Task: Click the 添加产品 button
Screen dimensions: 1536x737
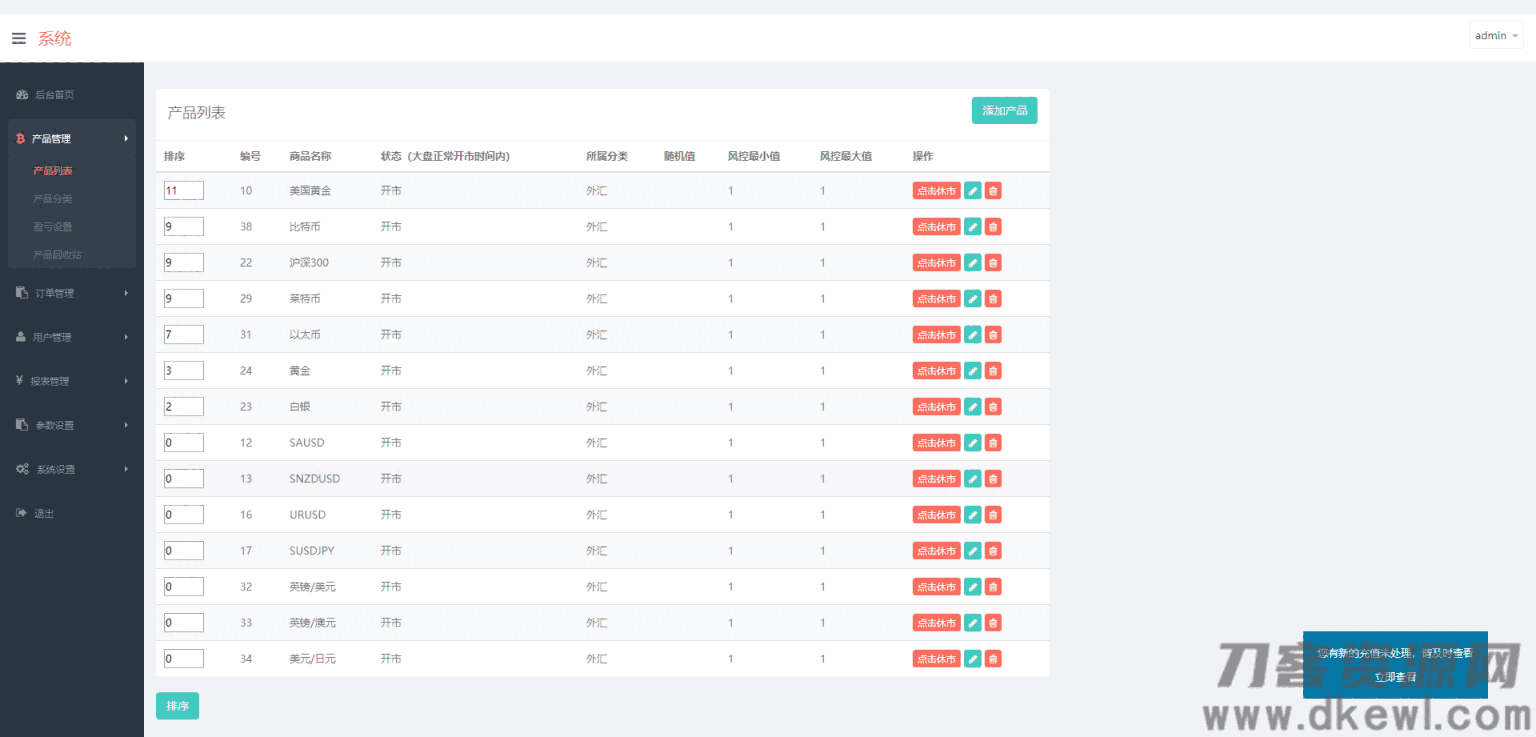Action: (x=1004, y=111)
